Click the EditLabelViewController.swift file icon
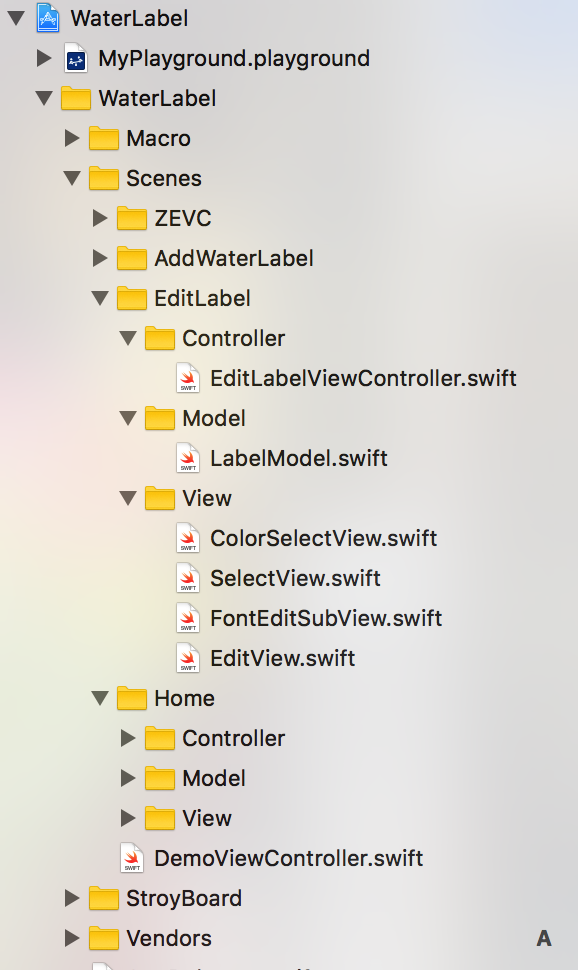Screen dimensions: 578x970 pyautogui.click(x=188, y=378)
